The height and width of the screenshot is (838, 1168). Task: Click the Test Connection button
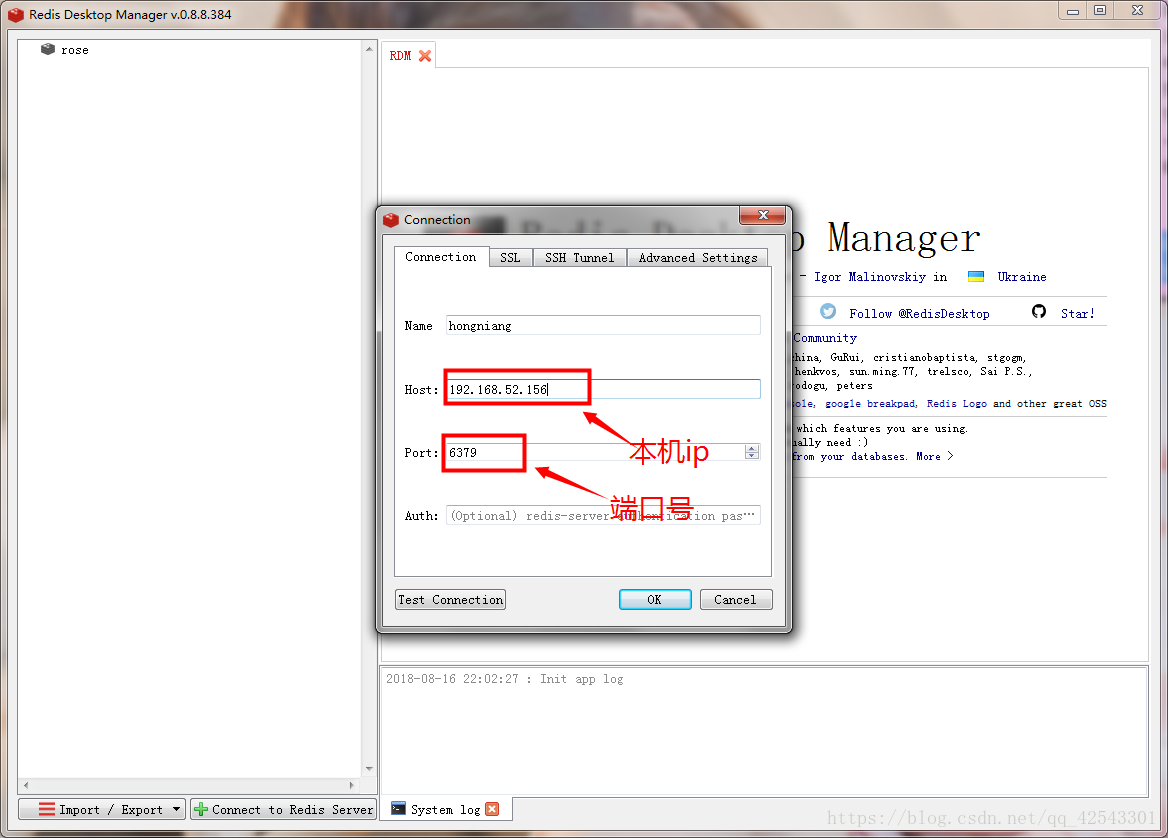(x=451, y=600)
